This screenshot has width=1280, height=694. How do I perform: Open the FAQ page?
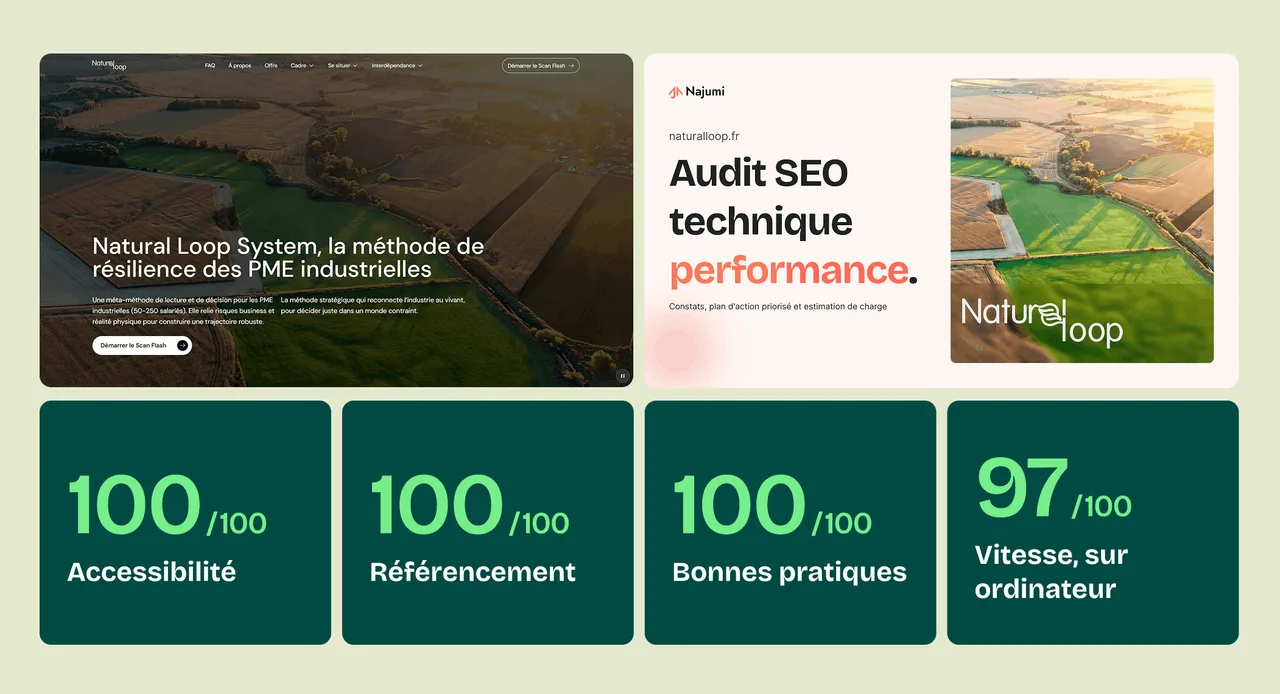(210, 66)
